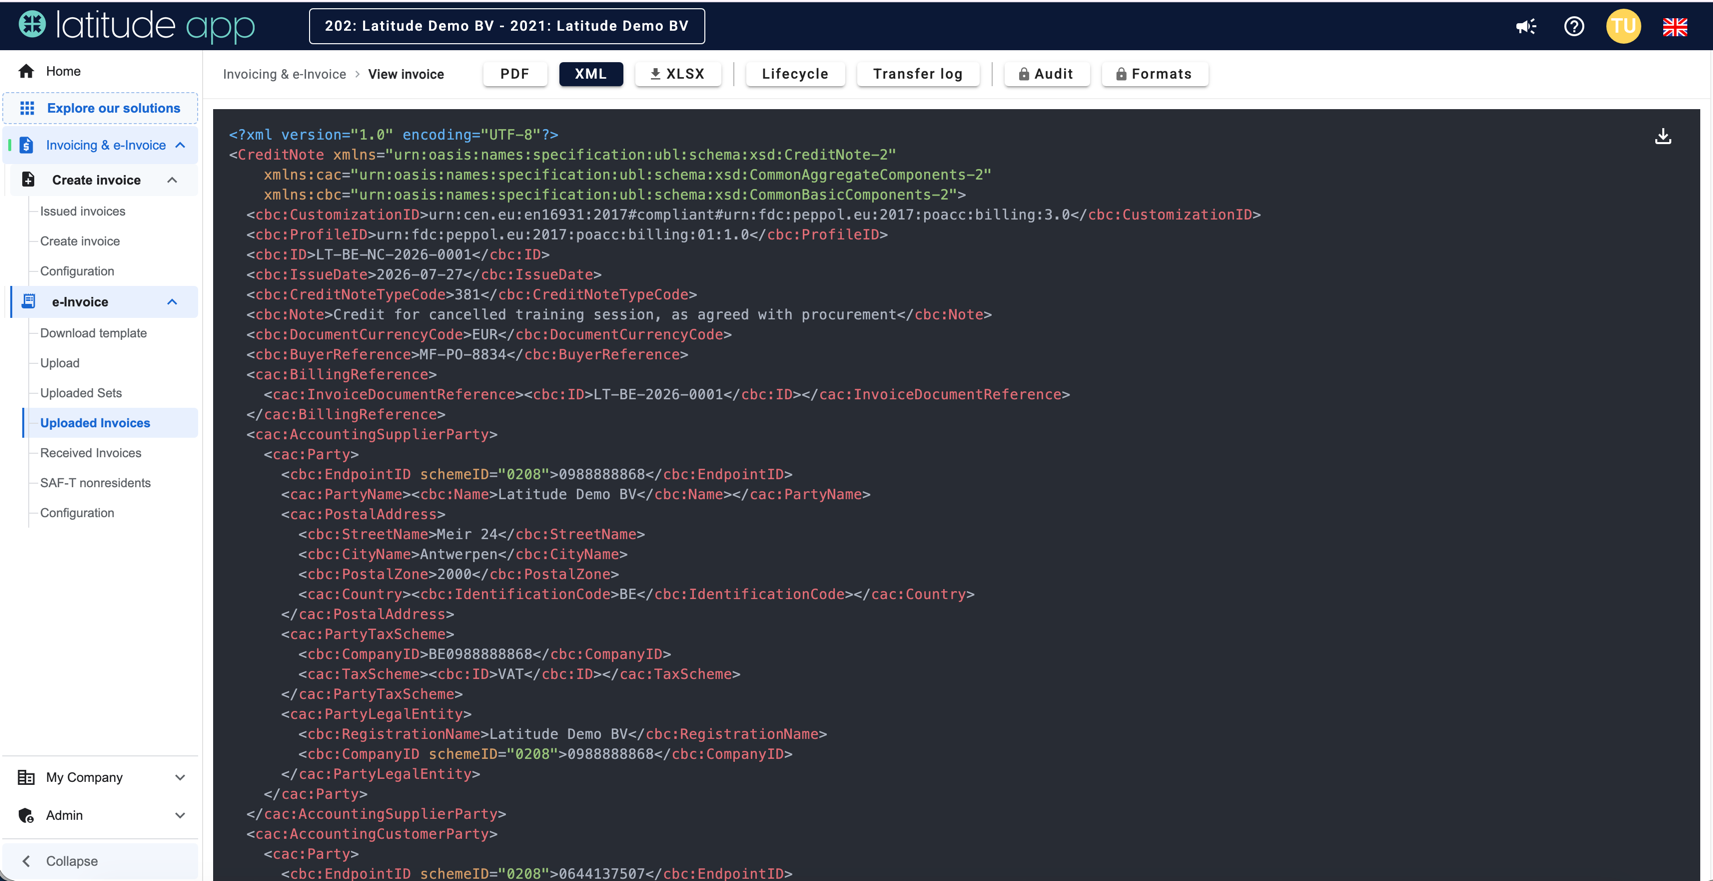Click the buyer reference MF-PO-8834

coord(463,355)
